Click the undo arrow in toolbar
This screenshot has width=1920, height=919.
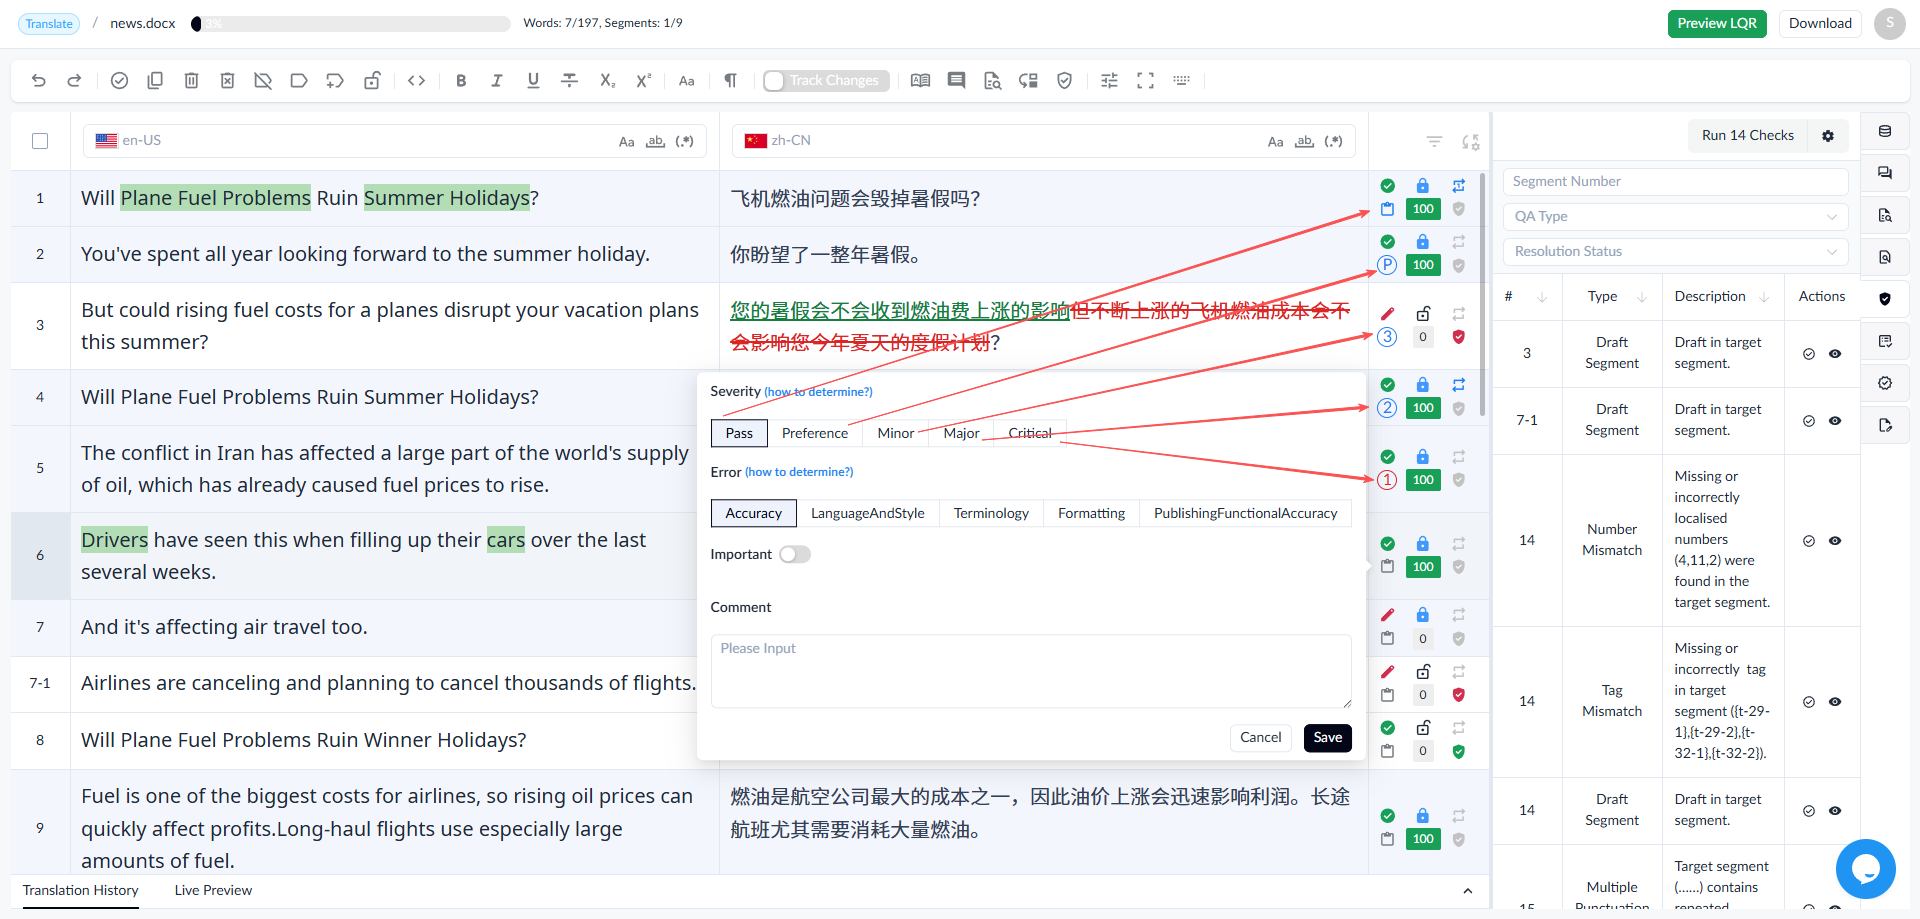pos(39,81)
